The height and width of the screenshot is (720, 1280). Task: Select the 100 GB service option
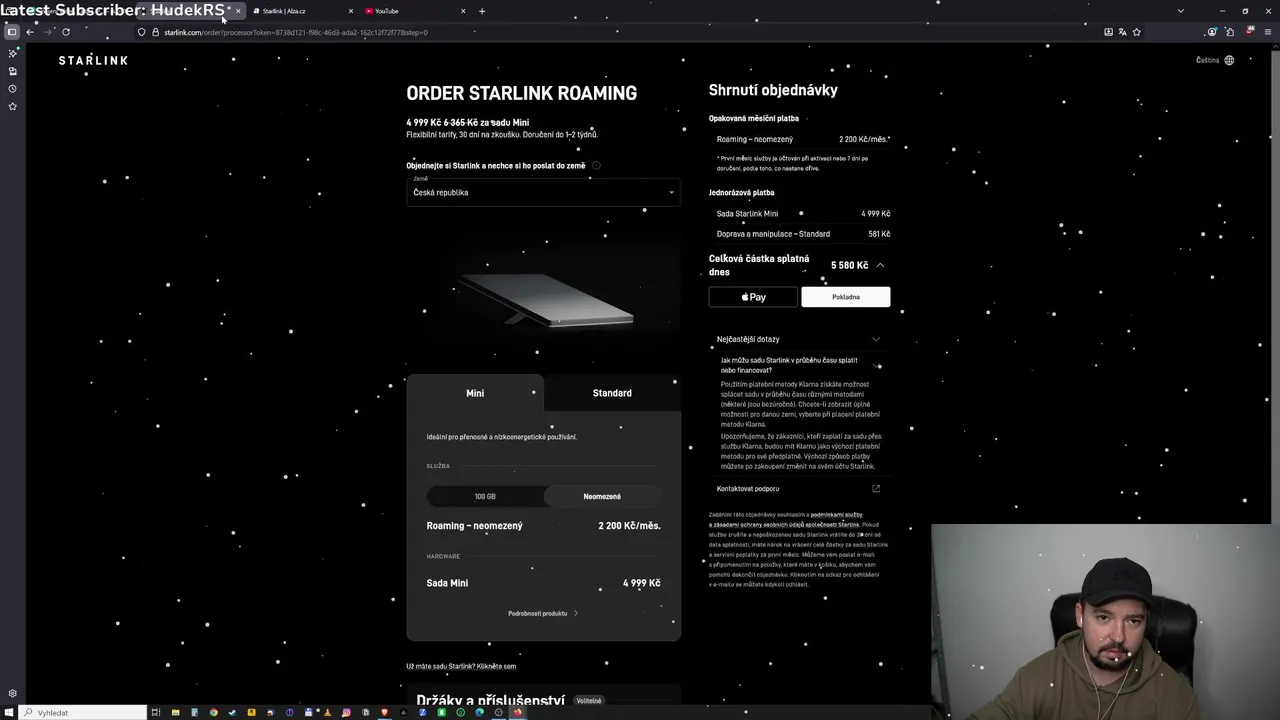click(485, 496)
